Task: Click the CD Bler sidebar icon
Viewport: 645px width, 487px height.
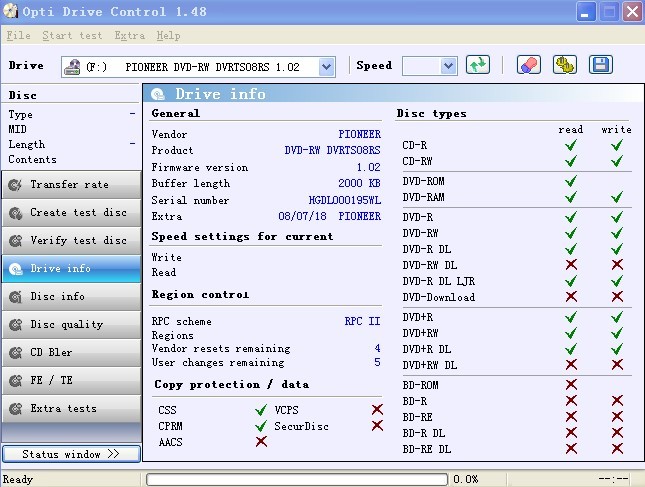Action: (x=15, y=353)
